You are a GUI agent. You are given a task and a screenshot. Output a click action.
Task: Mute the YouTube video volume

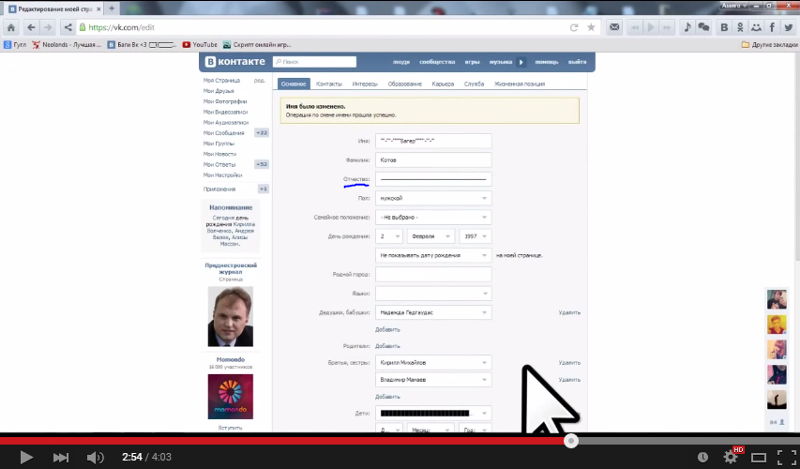(95, 457)
